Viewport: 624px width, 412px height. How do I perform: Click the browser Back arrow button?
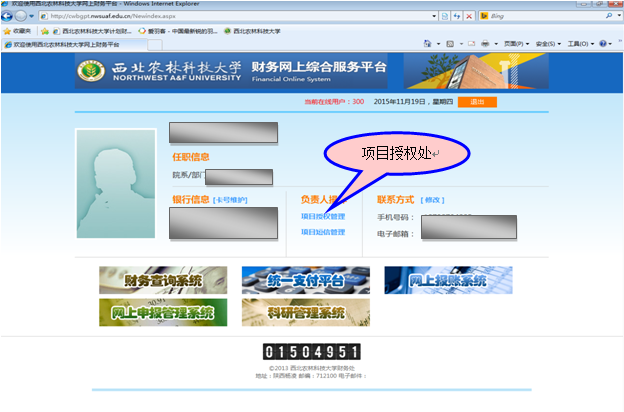coord(8,17)
